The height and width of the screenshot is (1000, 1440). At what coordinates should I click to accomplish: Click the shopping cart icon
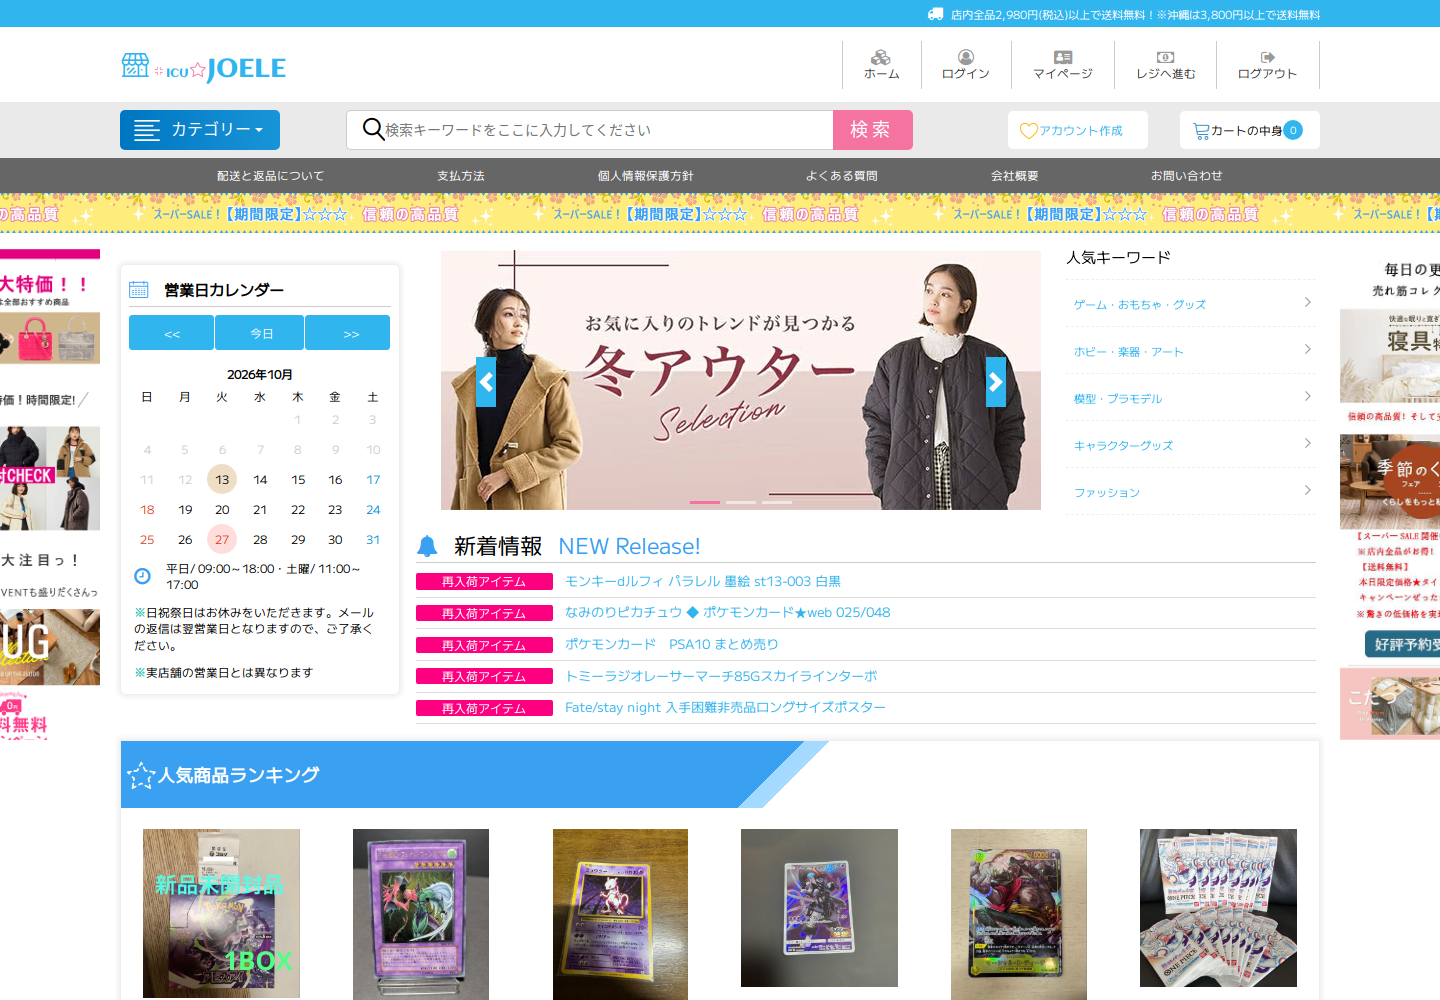click(x=1201, y=131)
